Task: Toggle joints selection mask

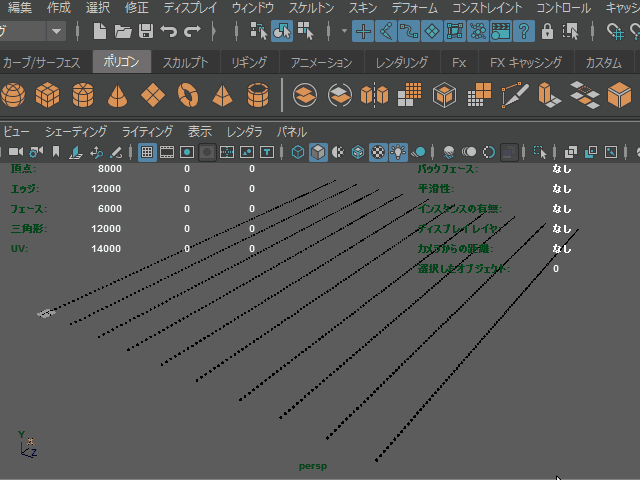Action: tap(386, 31)
